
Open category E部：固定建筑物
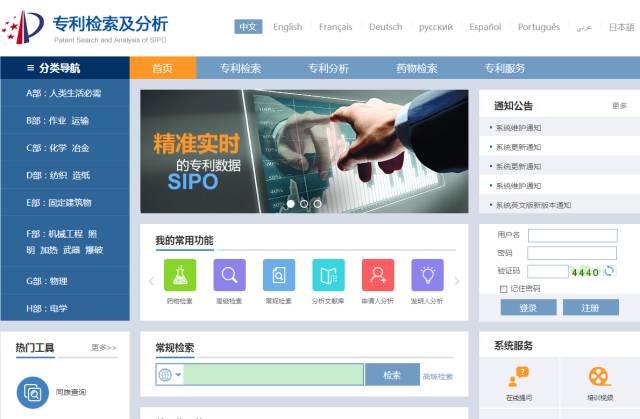tap(65, 202)
